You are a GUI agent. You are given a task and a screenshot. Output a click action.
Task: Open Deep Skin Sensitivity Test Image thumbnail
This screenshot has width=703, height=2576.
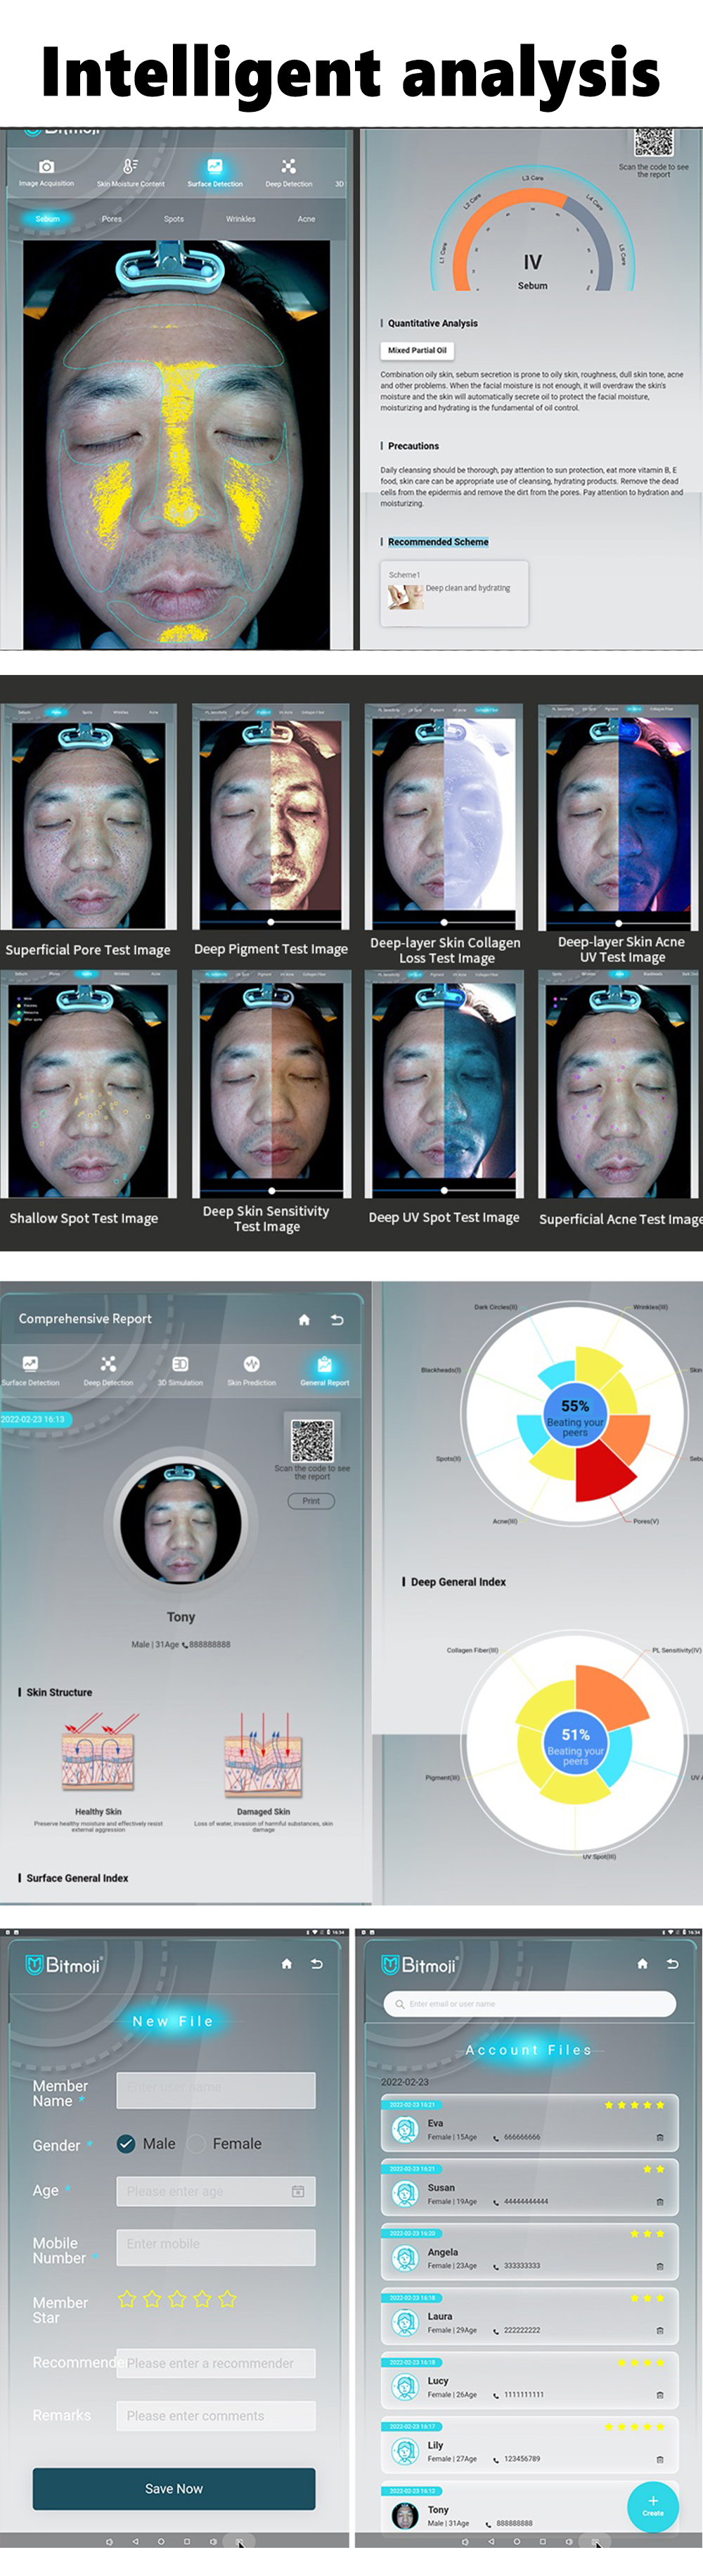[x=271, y=1085]
